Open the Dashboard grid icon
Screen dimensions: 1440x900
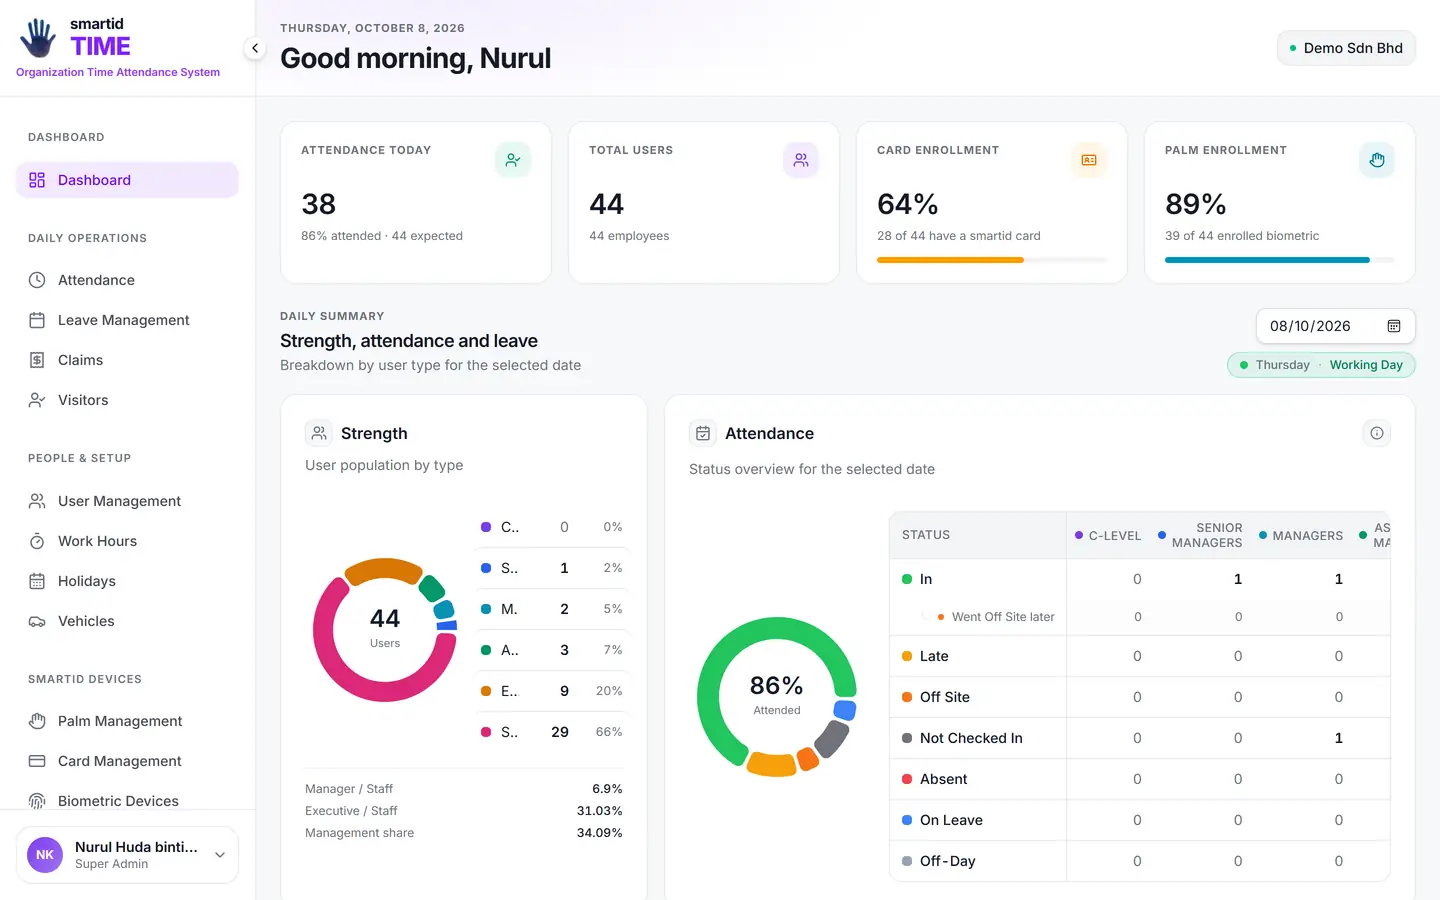tap(37, 180)
